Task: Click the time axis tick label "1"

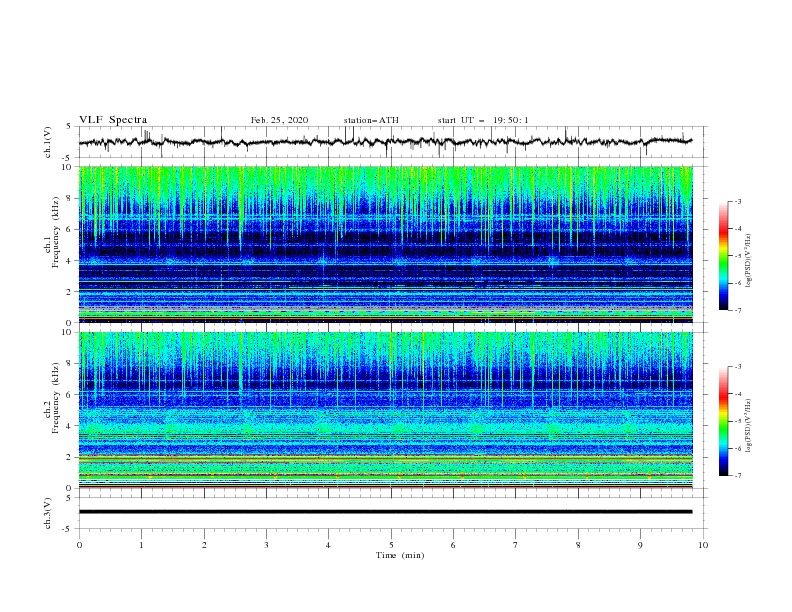Action: (x=141, y=545)
